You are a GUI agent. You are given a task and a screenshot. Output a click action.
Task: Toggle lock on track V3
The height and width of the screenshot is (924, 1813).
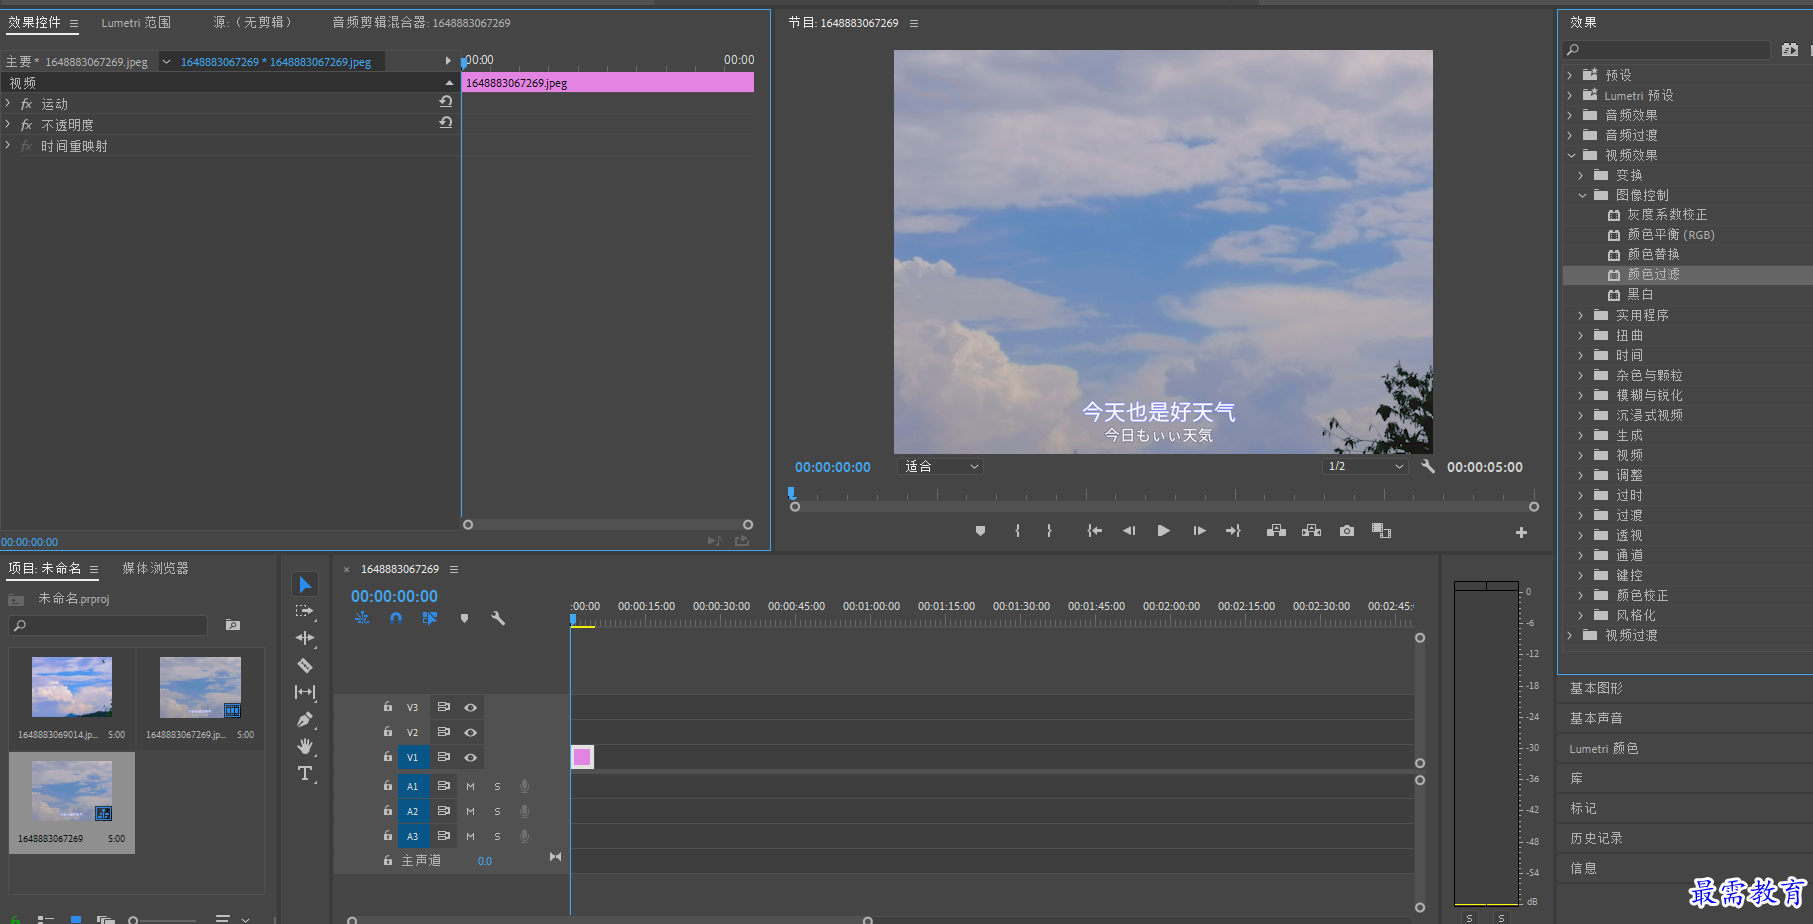[x=388, y=706]
